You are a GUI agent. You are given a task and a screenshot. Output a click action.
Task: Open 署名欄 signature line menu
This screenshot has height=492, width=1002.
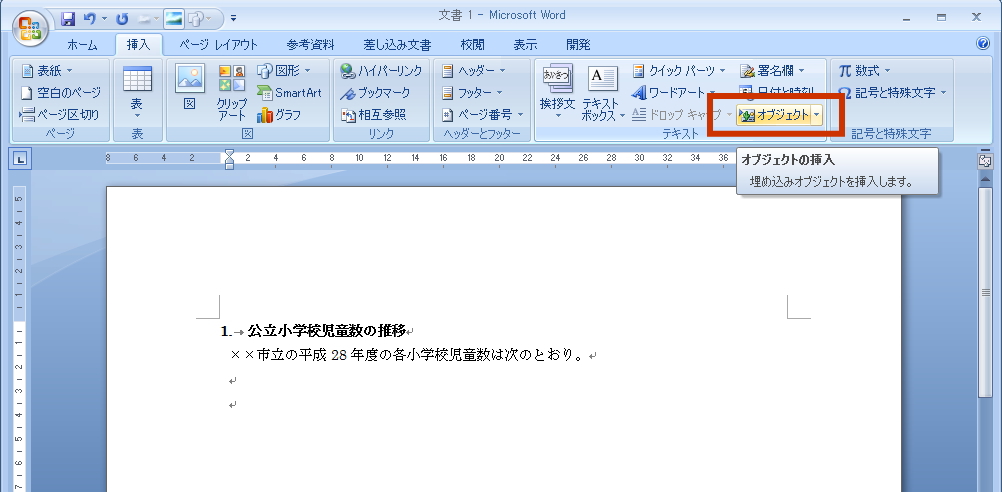(x=772, y=70)
